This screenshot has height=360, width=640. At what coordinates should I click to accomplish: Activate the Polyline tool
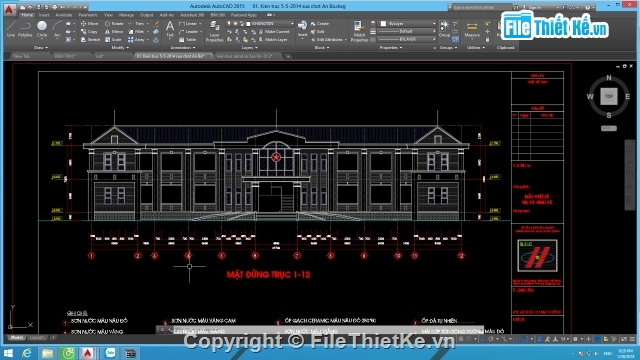click(x=25, y=29)
